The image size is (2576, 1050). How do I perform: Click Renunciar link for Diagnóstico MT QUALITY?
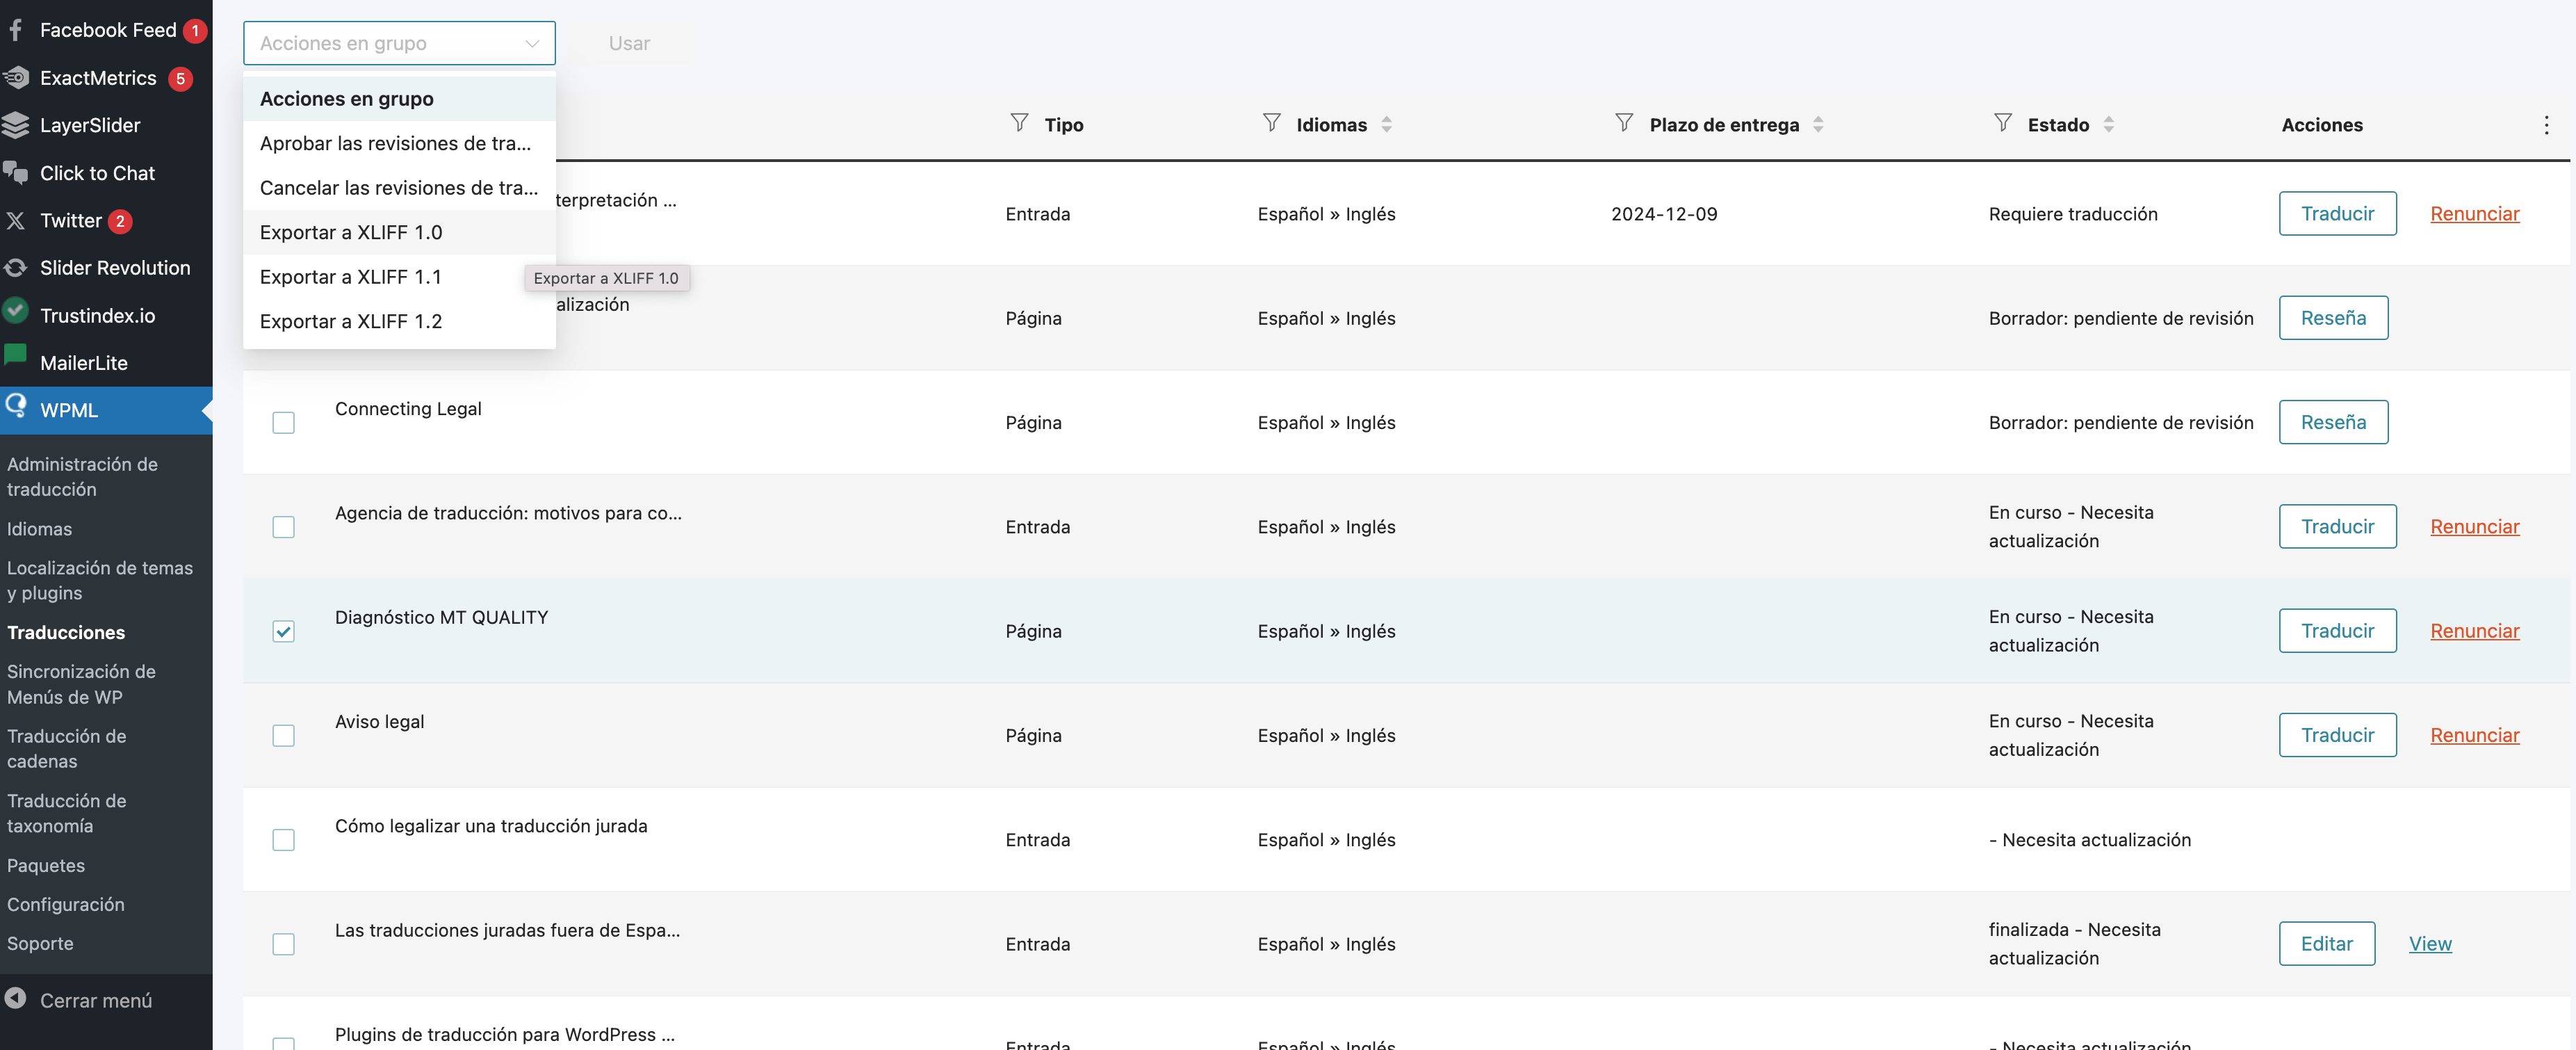click(2474, 631)
